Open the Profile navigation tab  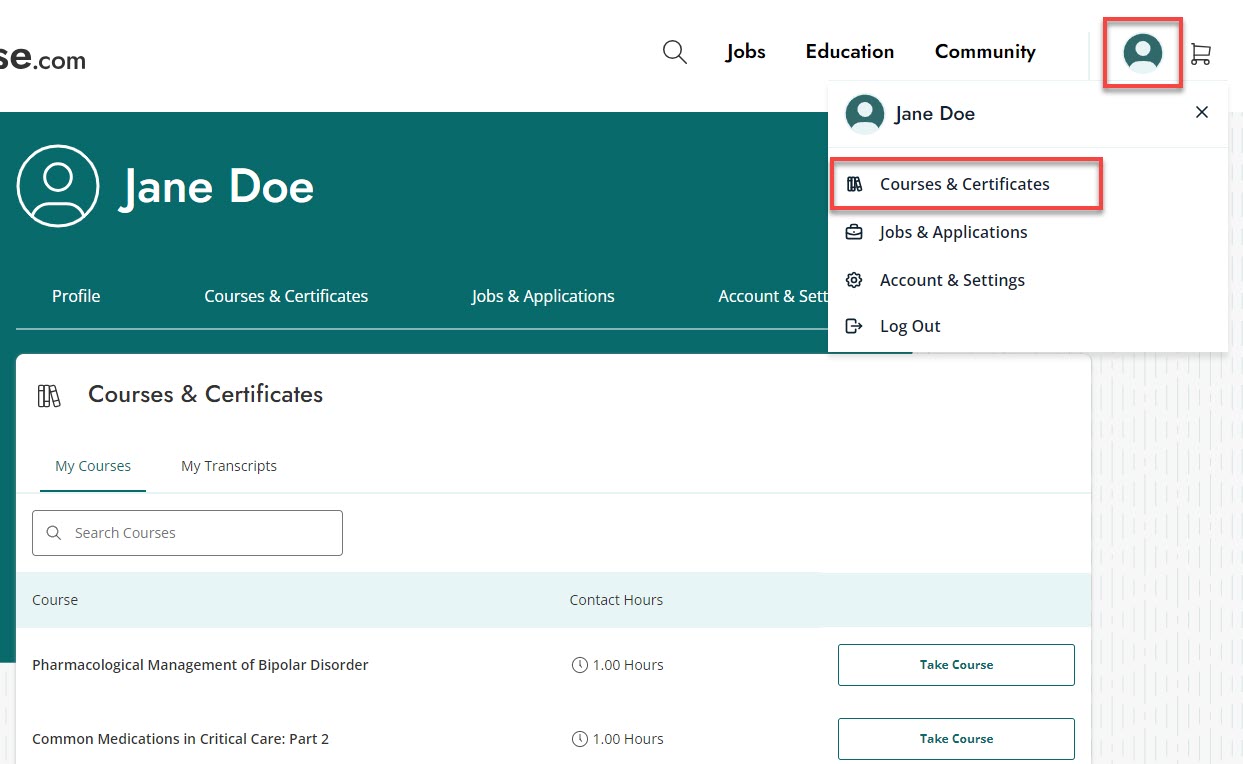coord(75,296)
